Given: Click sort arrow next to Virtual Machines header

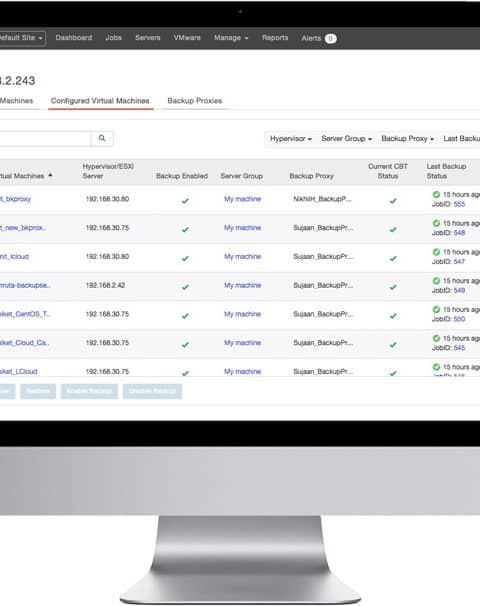Looking at the screenshot, I should pyautogui.click(x=50, y=175).
